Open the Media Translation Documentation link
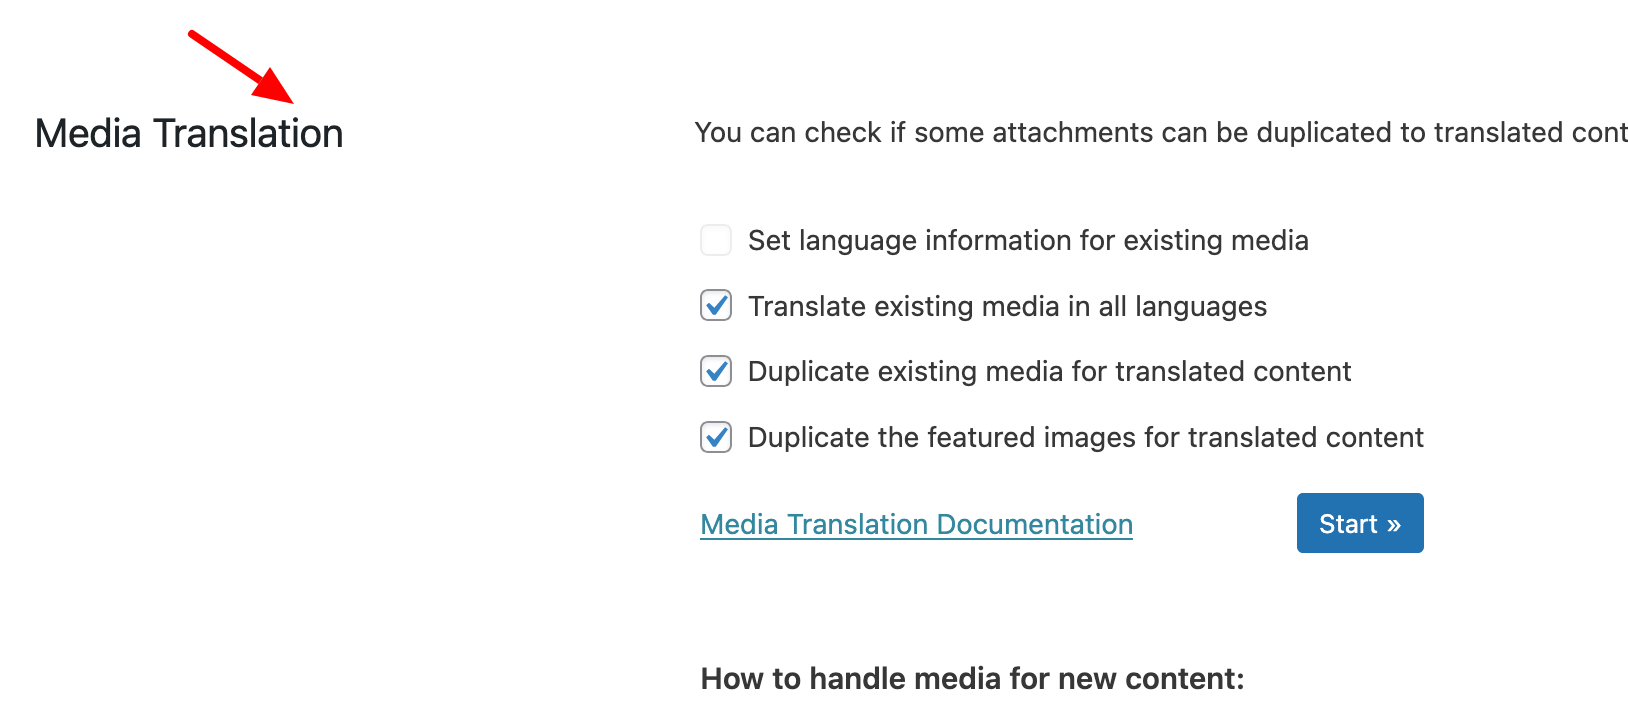Screen dimensions: 1628x710 tap(917, 524)
